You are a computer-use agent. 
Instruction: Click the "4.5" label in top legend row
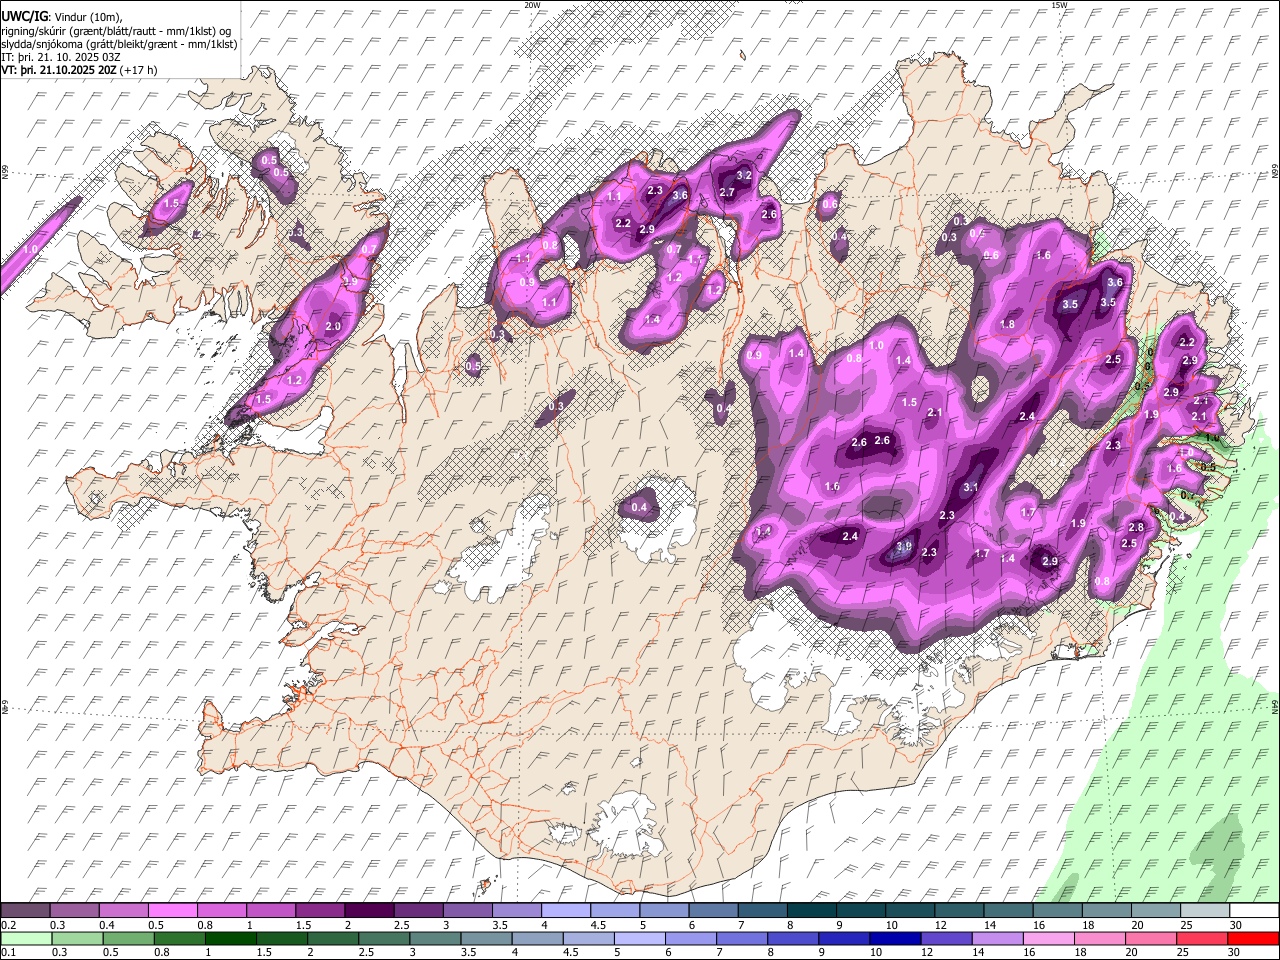point(598,925)
